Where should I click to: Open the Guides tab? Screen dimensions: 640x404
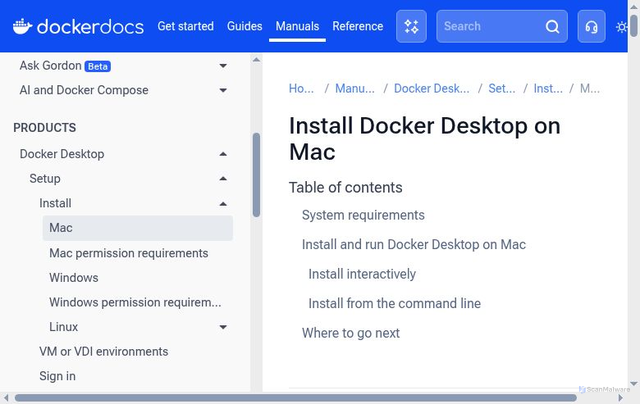[244, 26]
